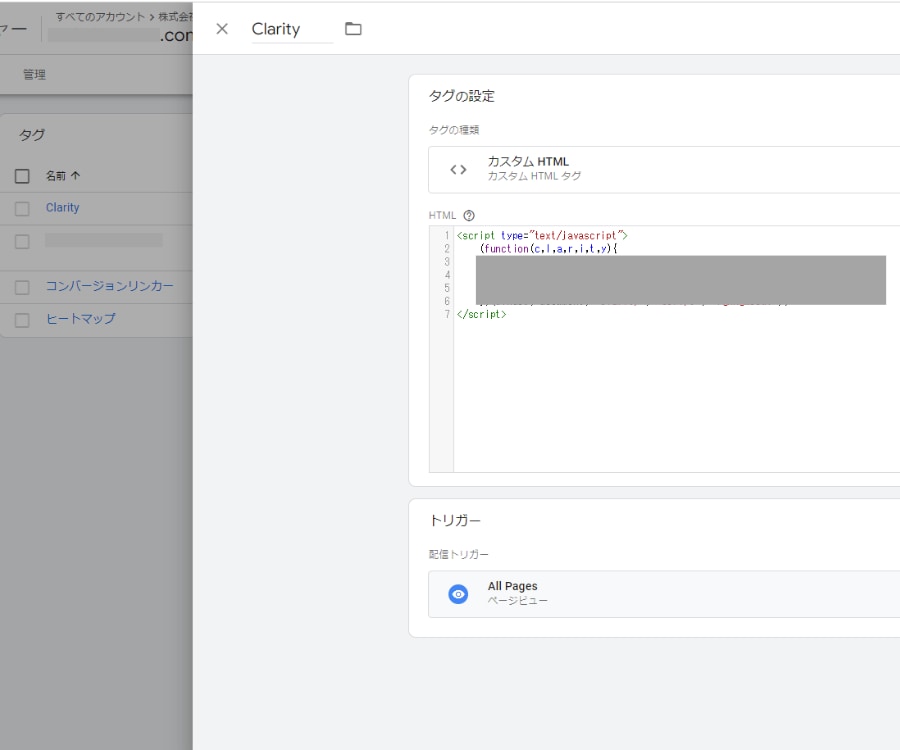This screenshot has width=900, height=750.
Task: Click the closing </script> code line
Action: (x=482, y=314)
